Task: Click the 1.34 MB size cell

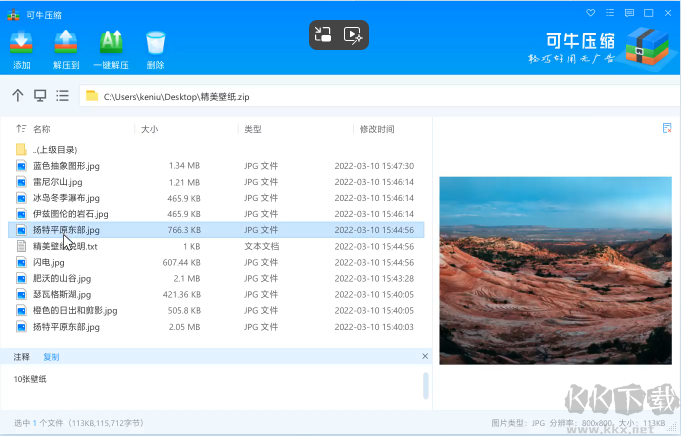Action: (x=185, y=166)
